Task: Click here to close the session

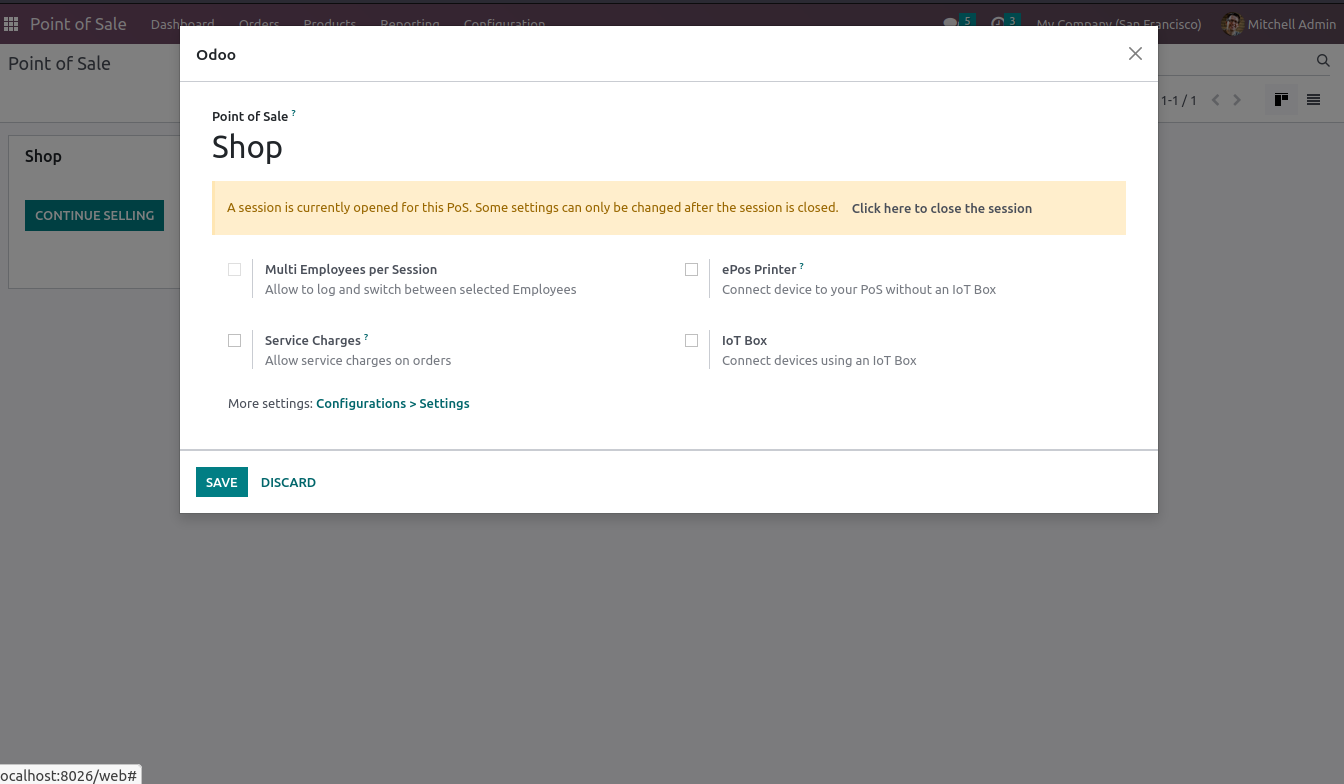Action: pyautogui.click(x=941, y=208)
